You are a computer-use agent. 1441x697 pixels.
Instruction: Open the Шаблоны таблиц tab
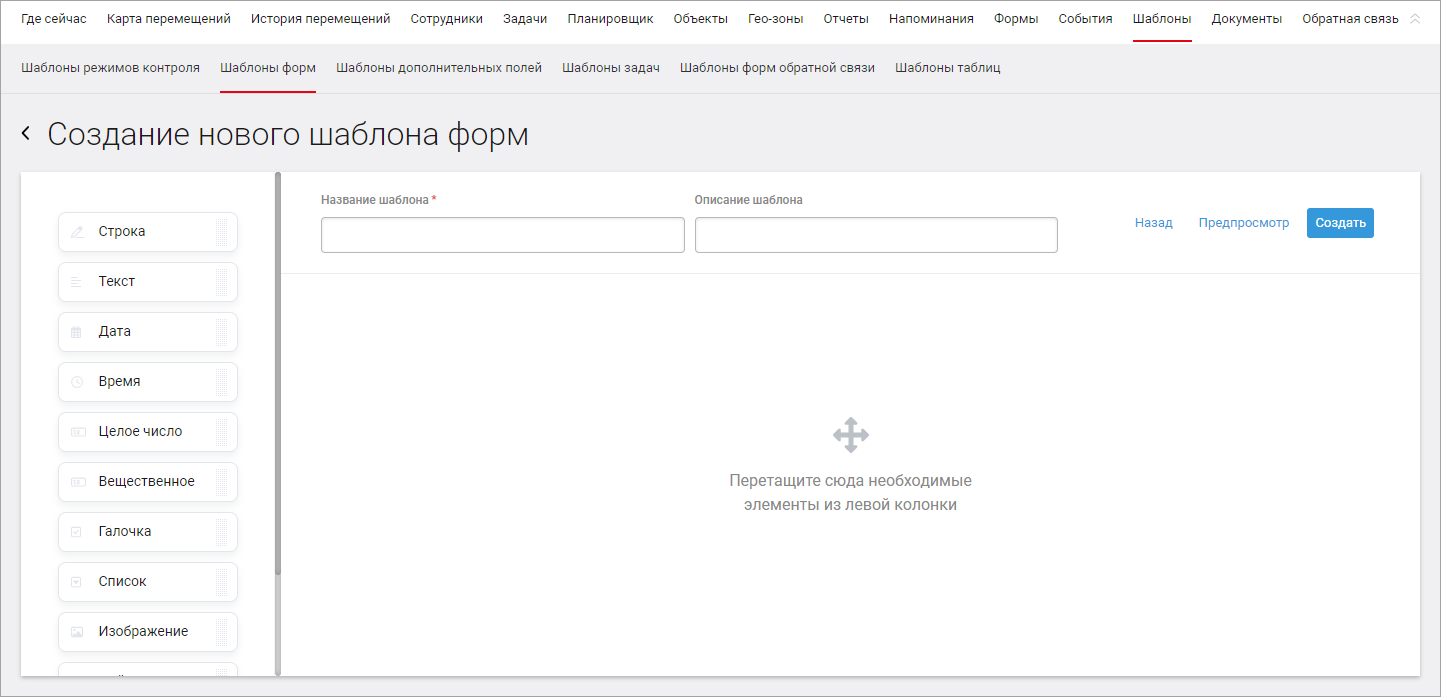947,68
